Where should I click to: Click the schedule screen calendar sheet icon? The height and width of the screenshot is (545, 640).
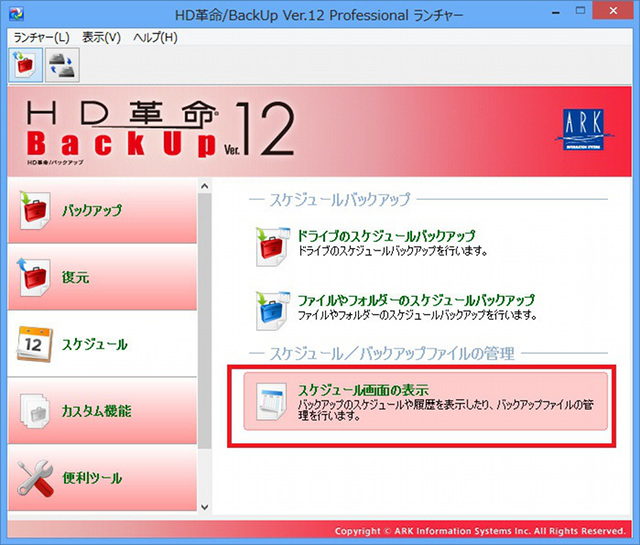pos(271,402)
